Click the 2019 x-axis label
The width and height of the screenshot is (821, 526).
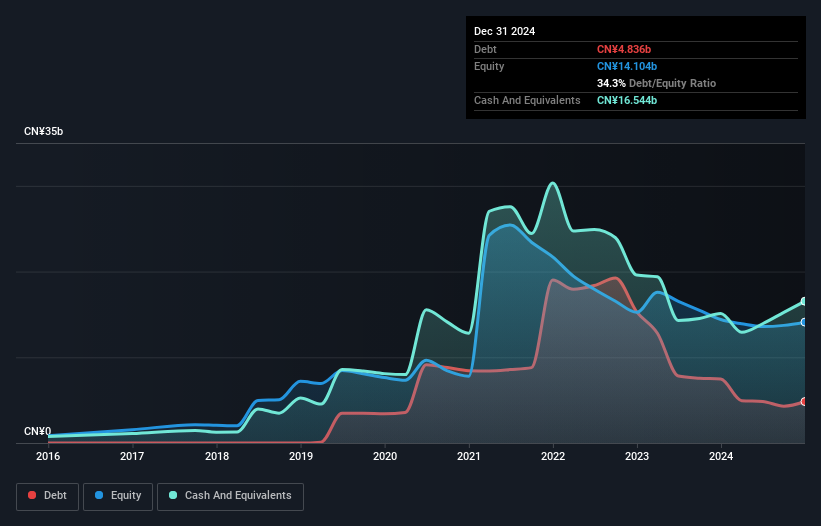point(301,456)
